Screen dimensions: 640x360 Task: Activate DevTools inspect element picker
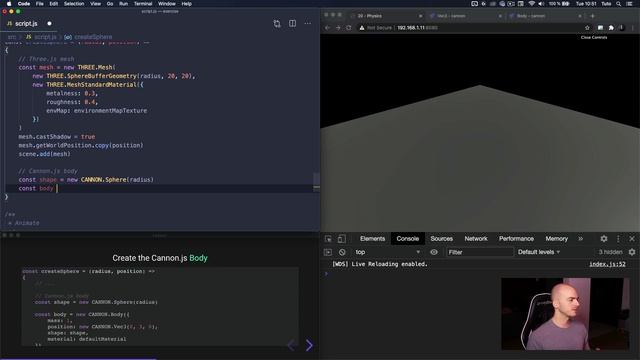point(328,239)
